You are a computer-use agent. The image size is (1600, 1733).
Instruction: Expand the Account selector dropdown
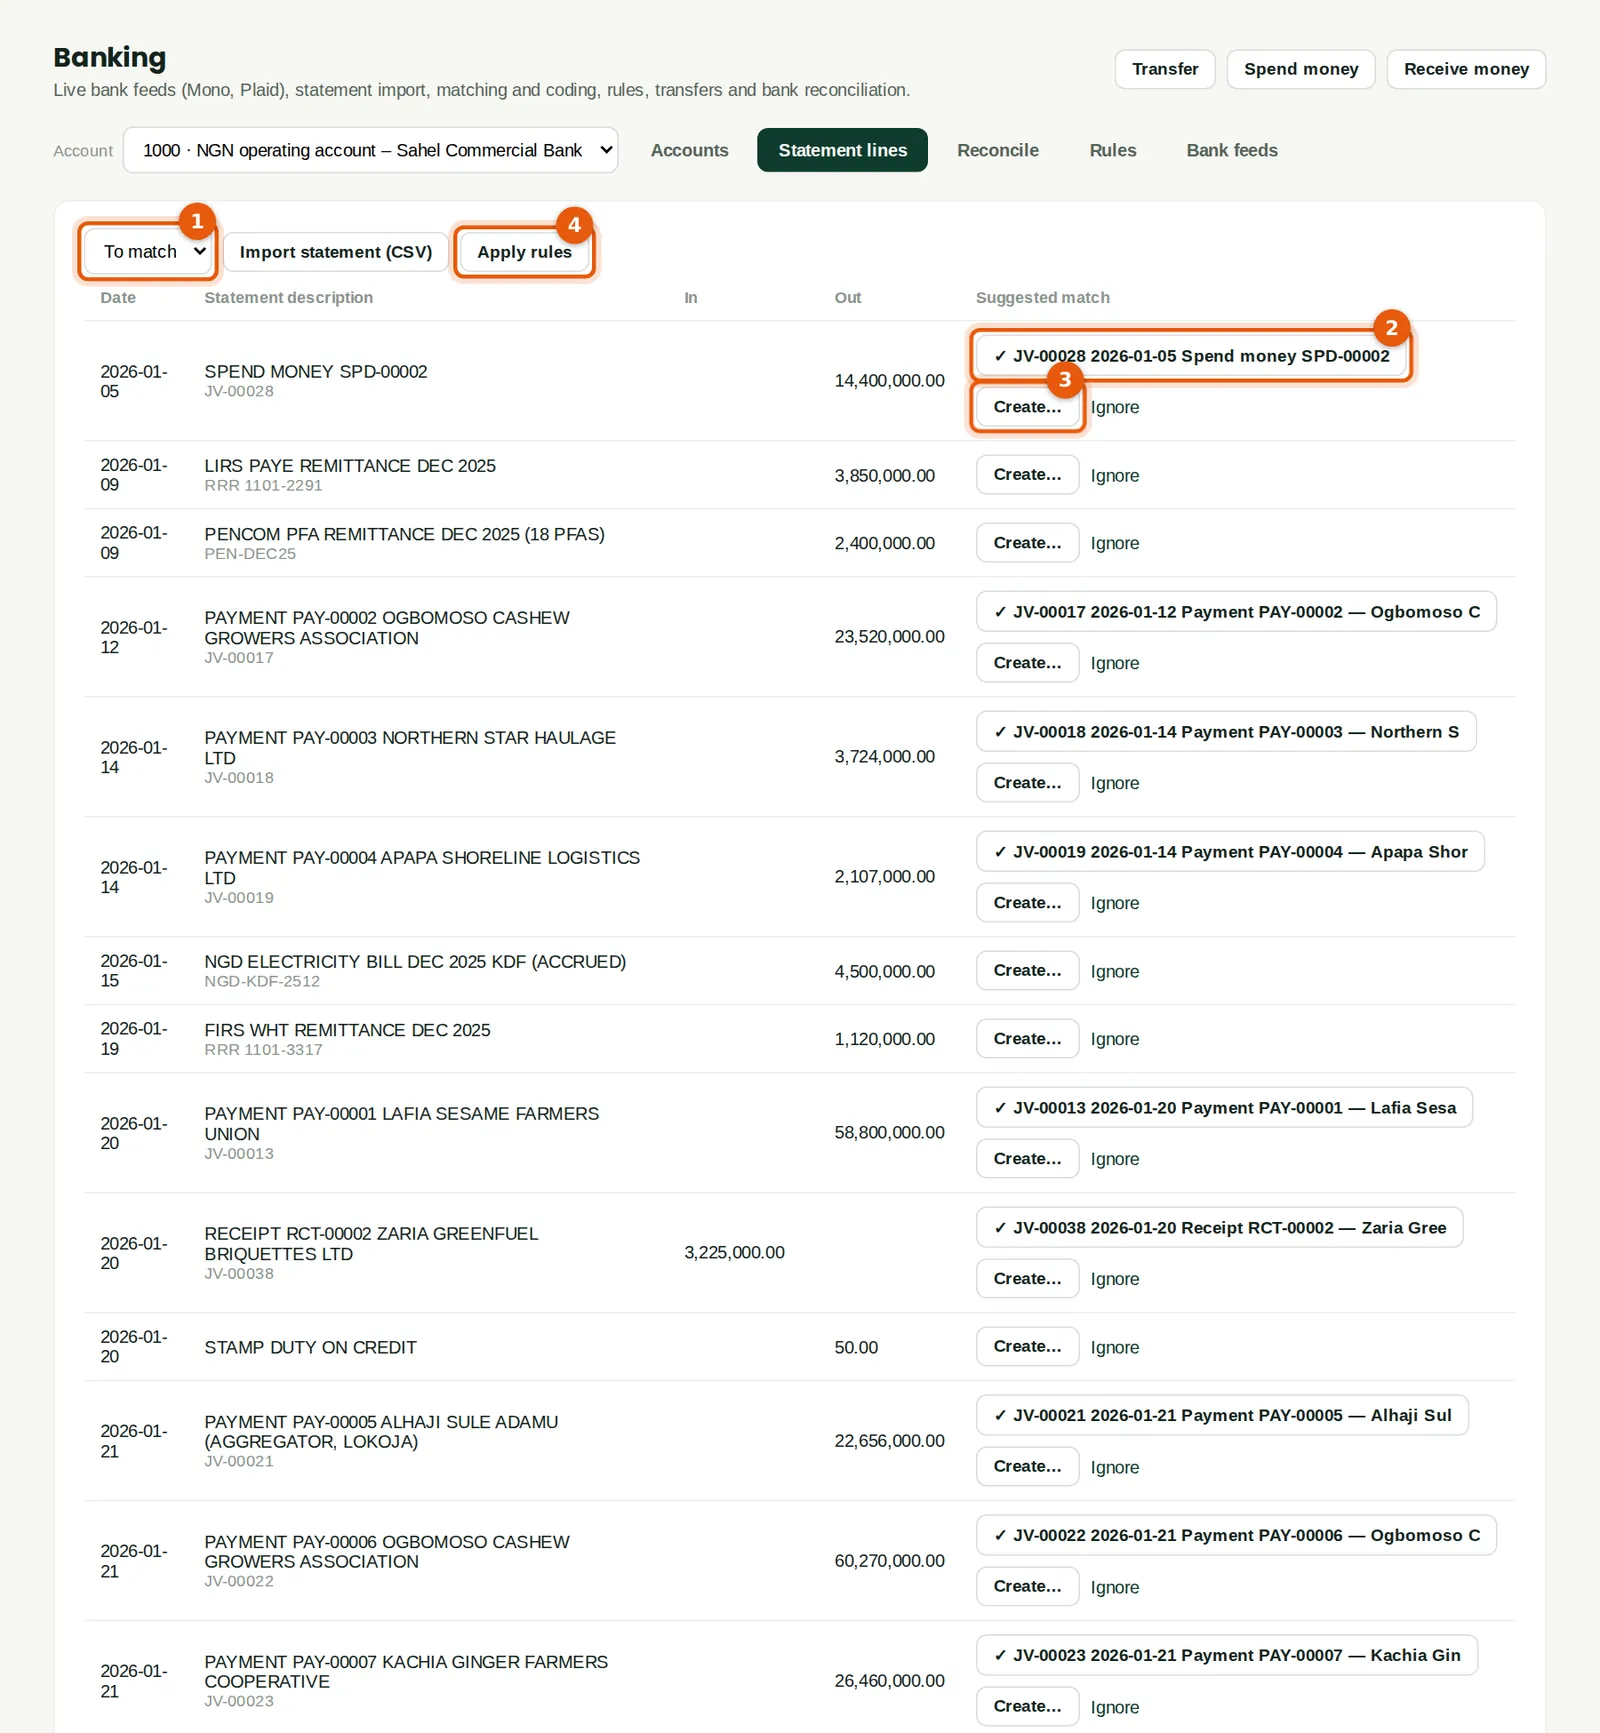370,150
